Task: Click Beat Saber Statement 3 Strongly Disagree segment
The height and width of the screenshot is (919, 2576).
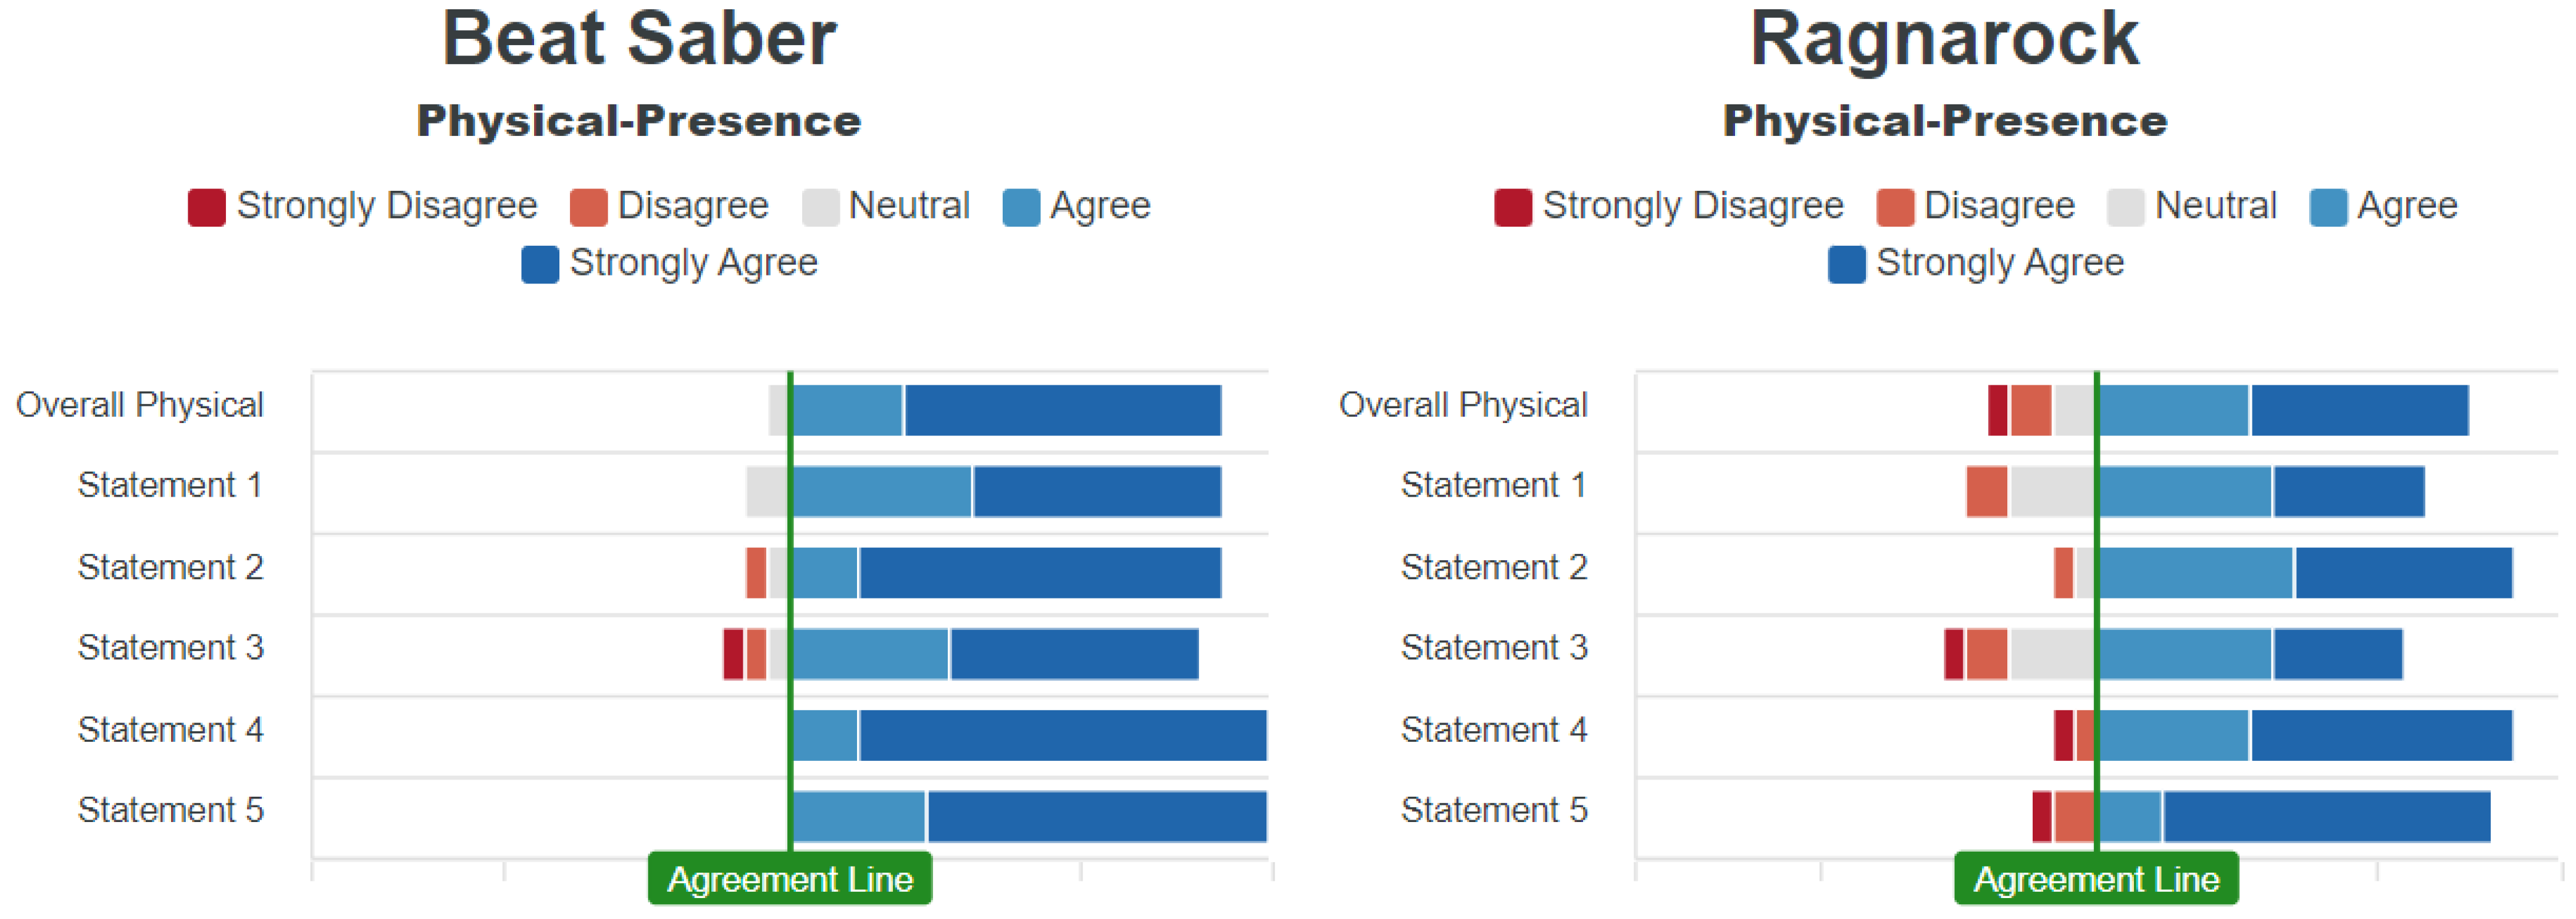Action: (x=733, y=654)
